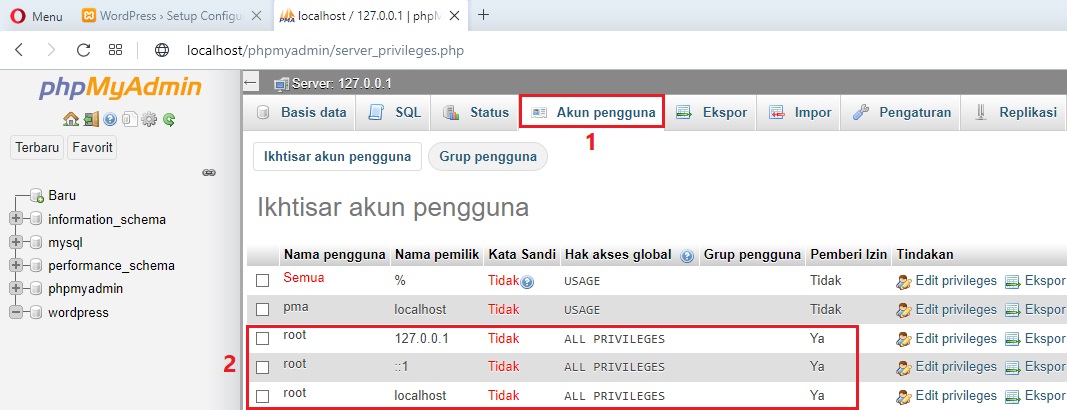Screen dimensions: 1067x410
Task: Open the wordpress database in sidebar
Action: pos(78,313)
